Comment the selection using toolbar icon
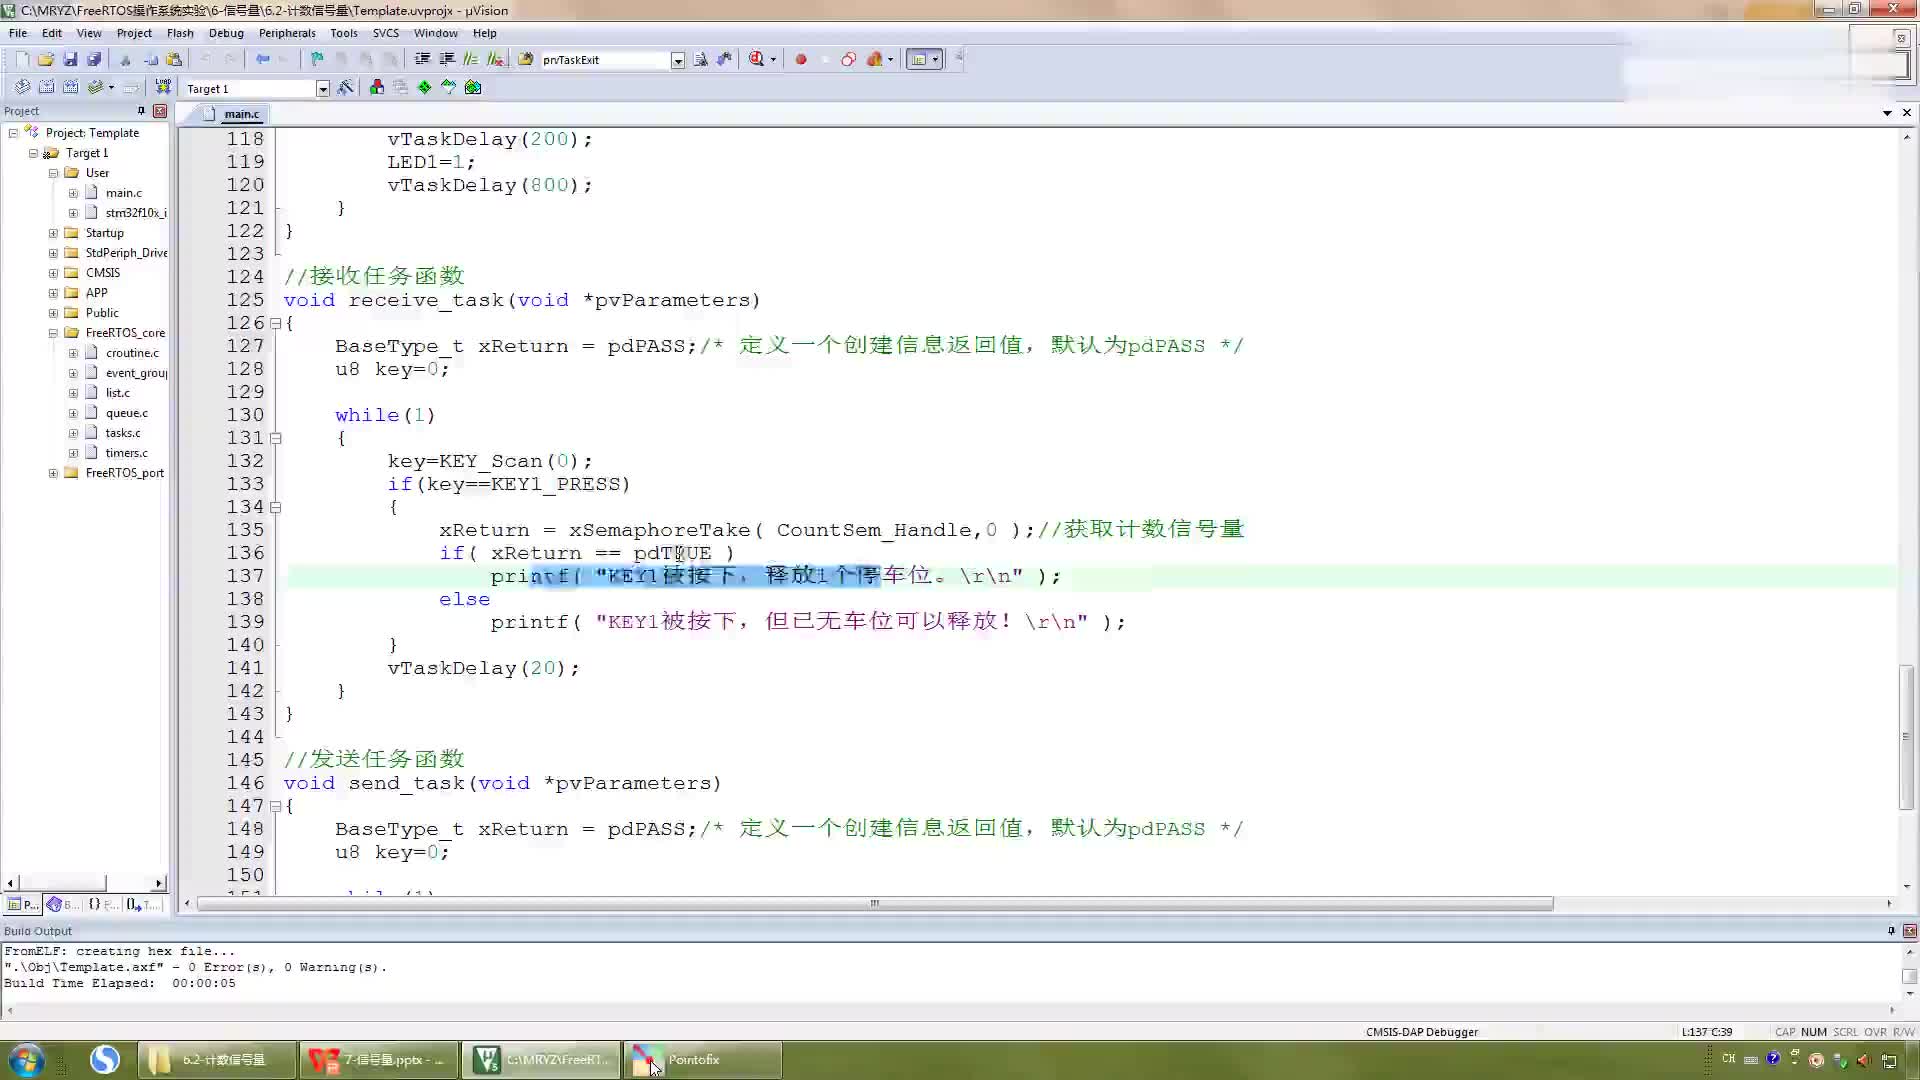 (471, 59)
